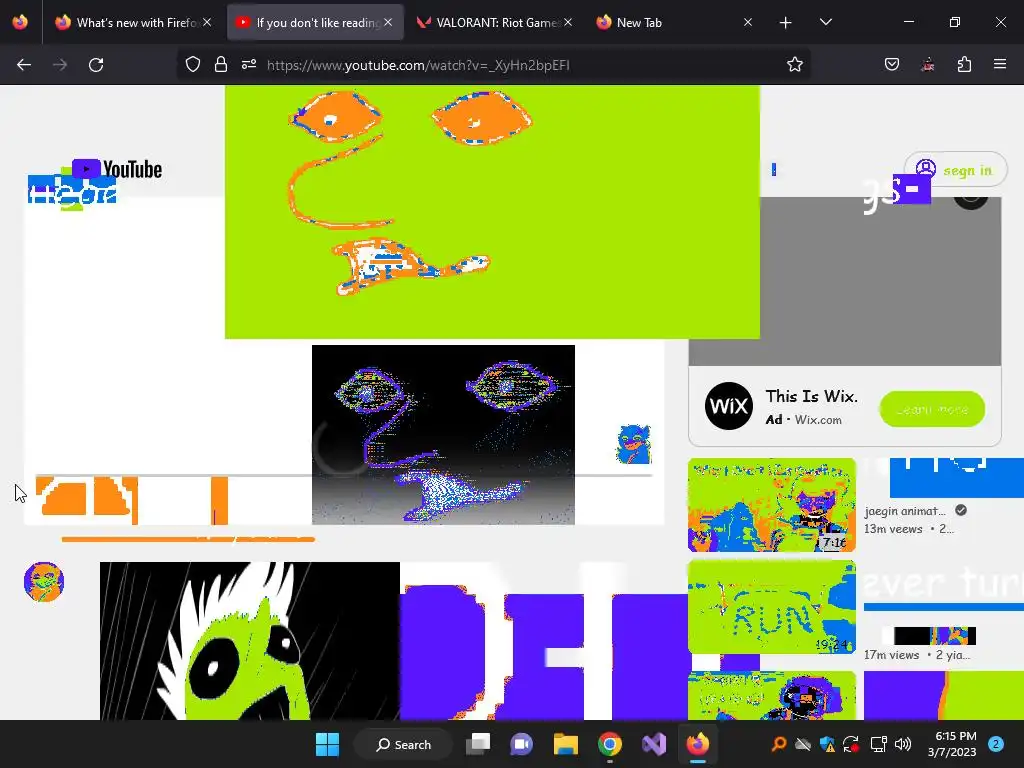Open the Windows Start menu
1024x768 pixels.
pos(327,744)
